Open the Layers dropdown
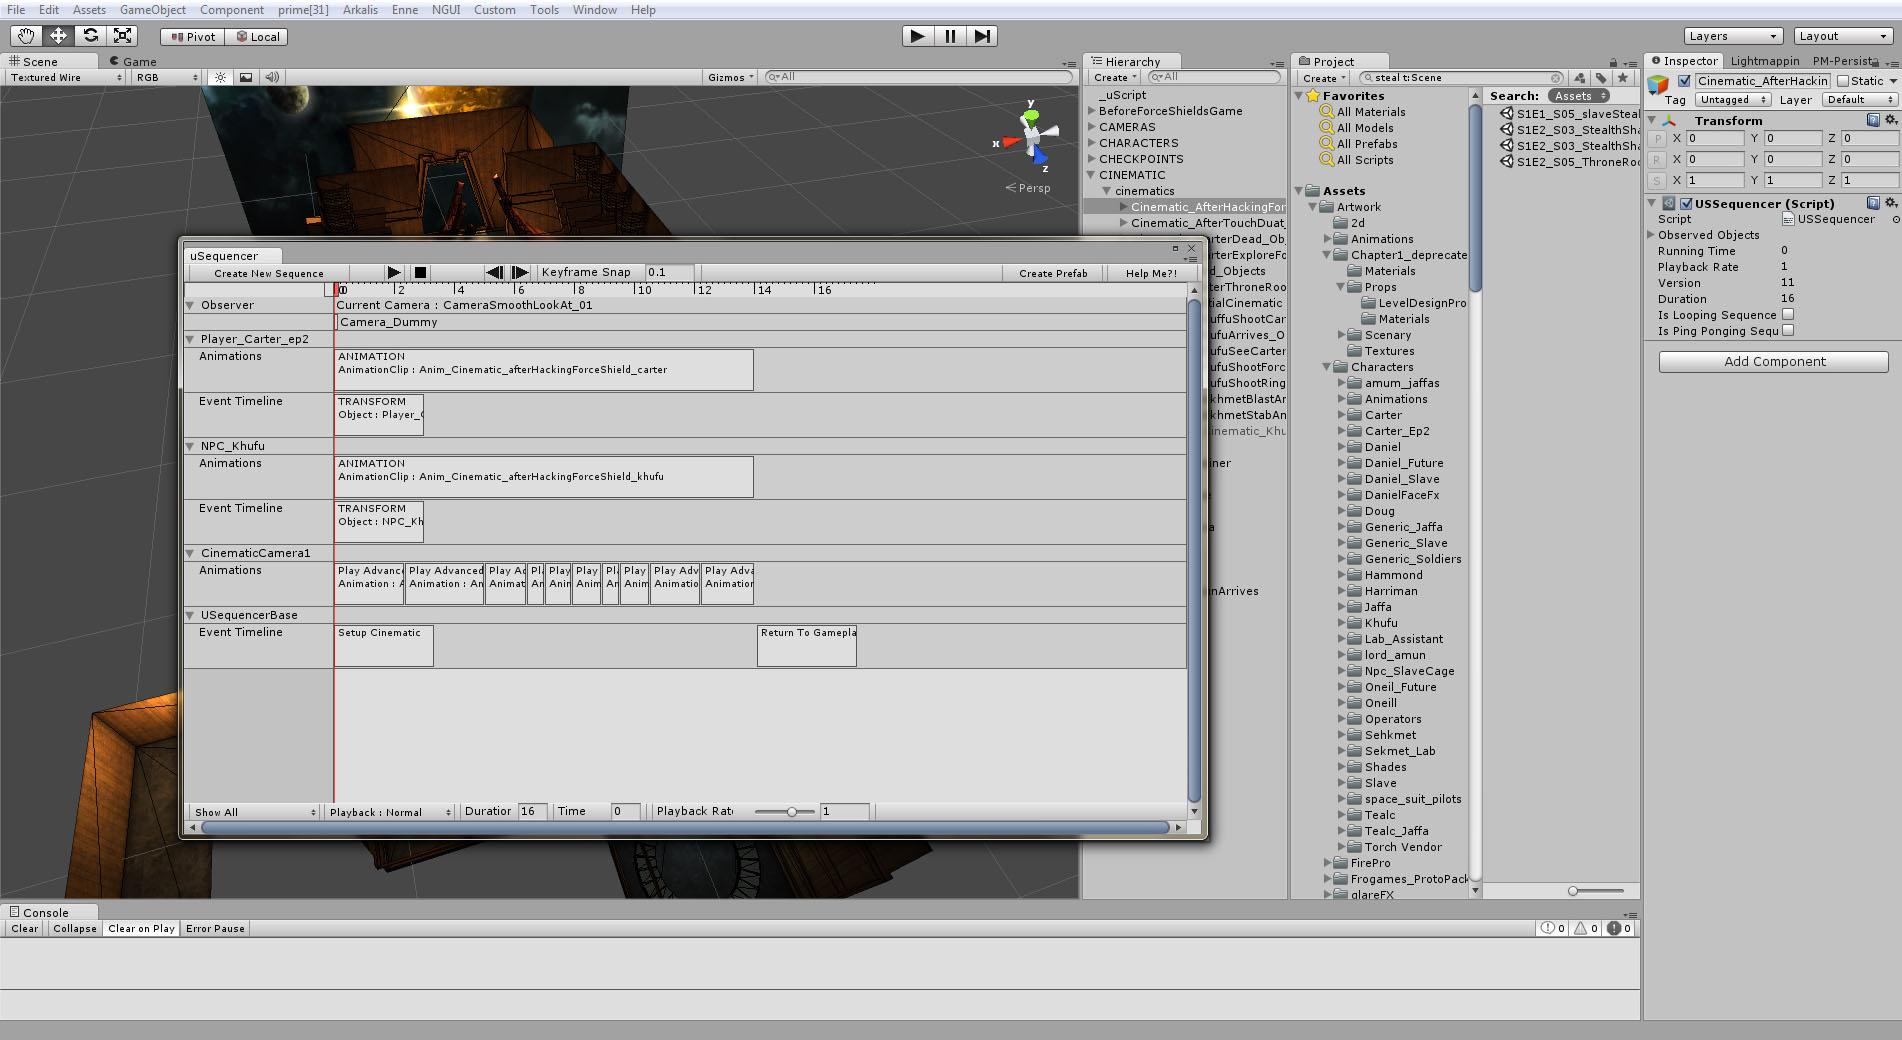The width and height of the screenshot is (1902, 1040). [x=1733, y=36]
